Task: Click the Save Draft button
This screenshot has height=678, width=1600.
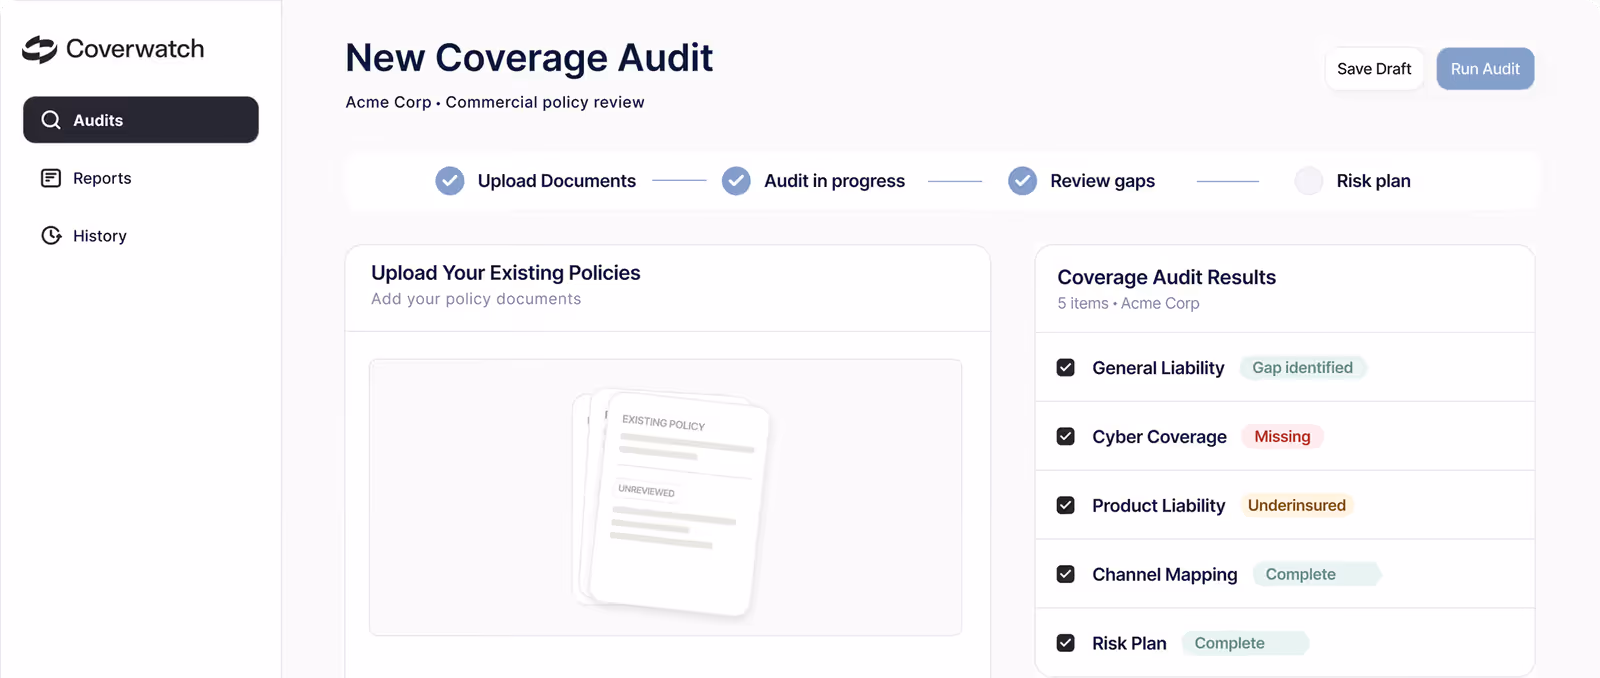Action: point(1374,69)
